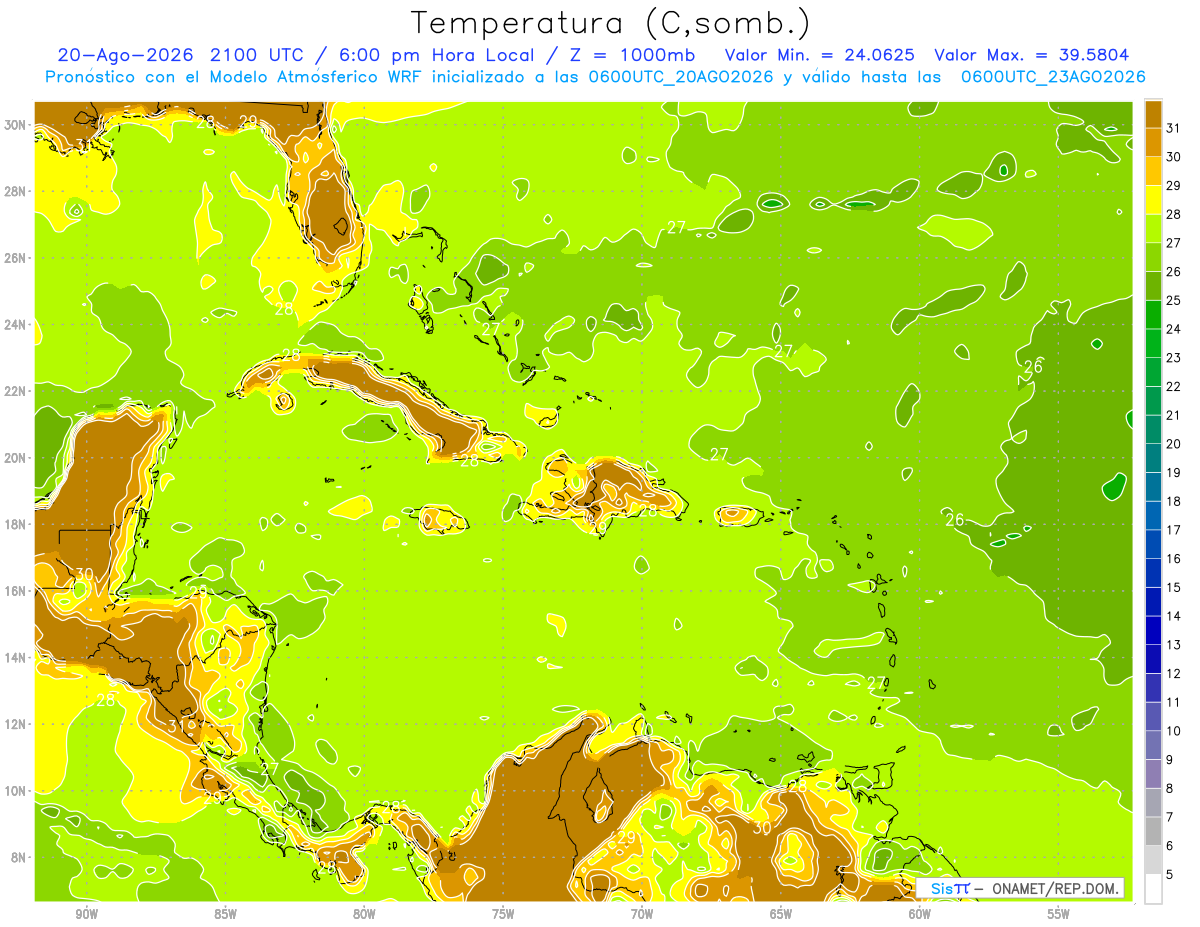The image size is (1200, 927).
Task: Click the 70W longitude axis label
Action: pos(642,914)
